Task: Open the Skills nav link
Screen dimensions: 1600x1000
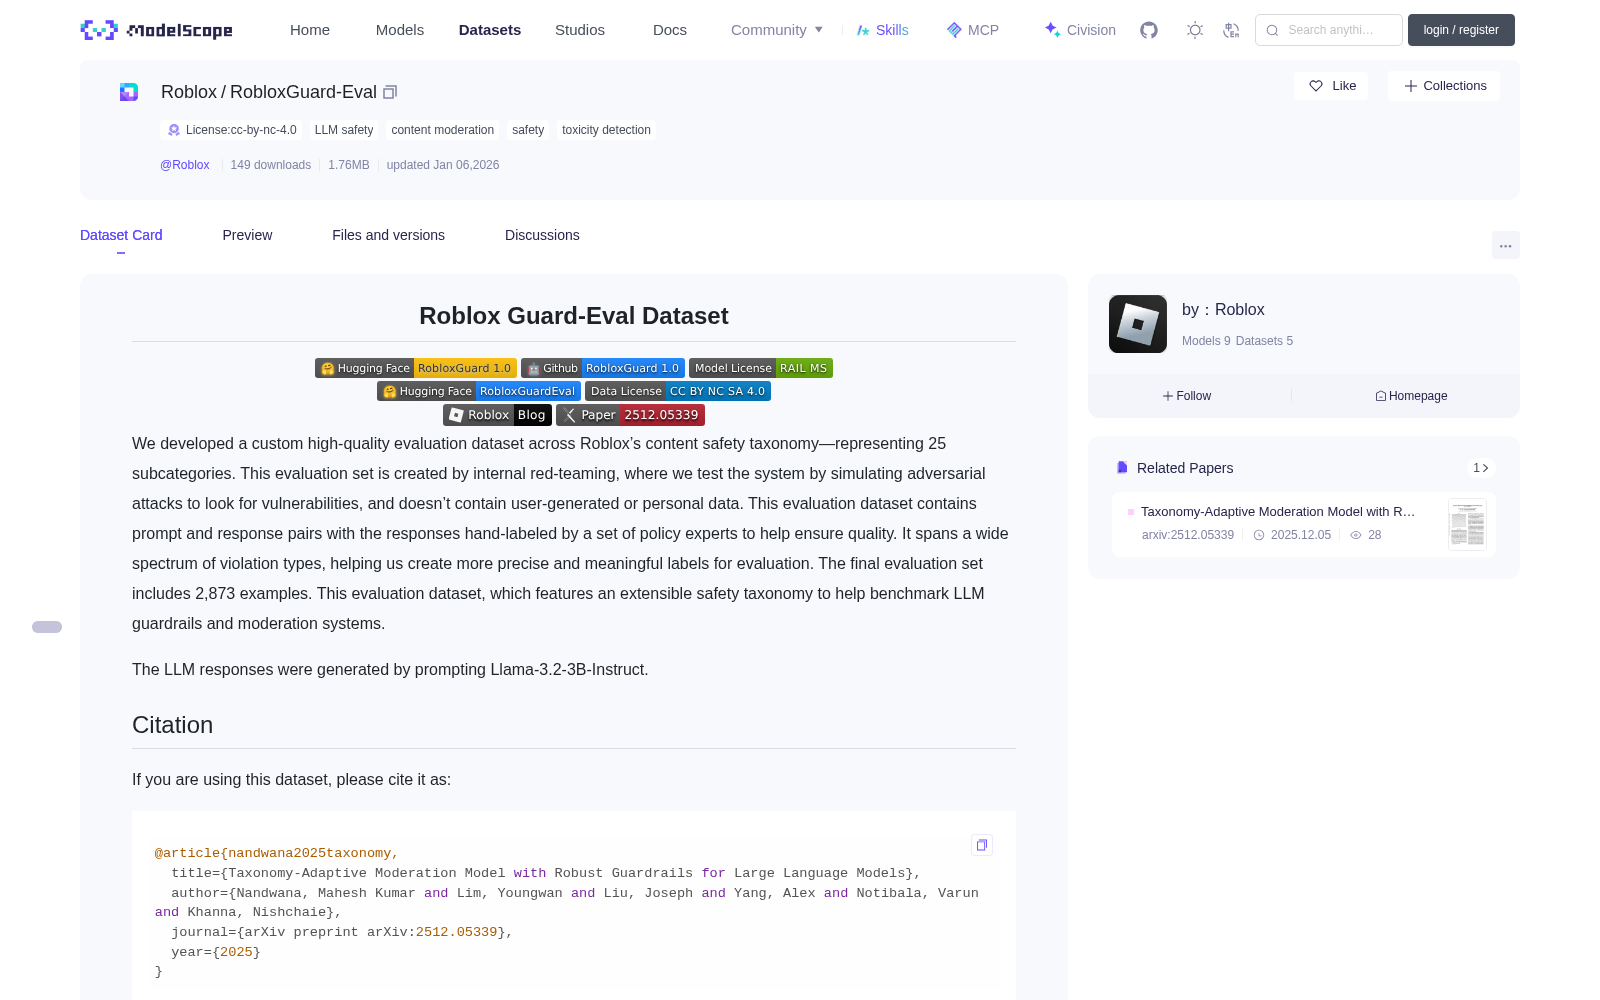Action: [882, 30]
